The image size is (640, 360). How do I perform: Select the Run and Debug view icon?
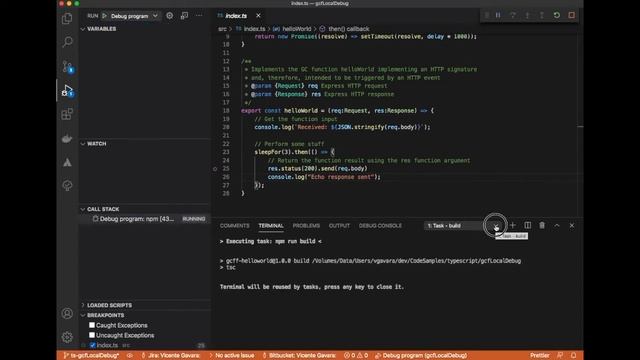pyautogui.click(x=67, y=90)
